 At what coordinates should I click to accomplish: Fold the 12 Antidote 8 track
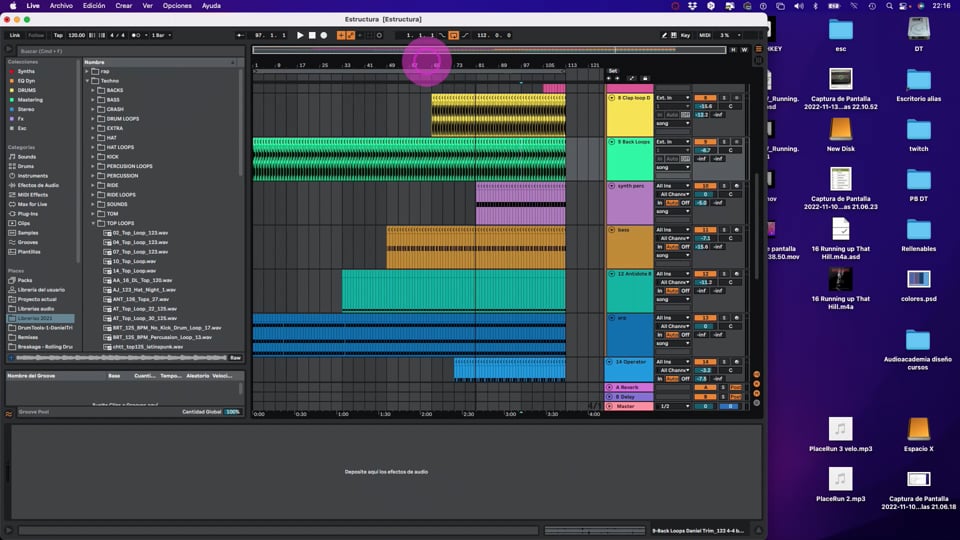612,274
